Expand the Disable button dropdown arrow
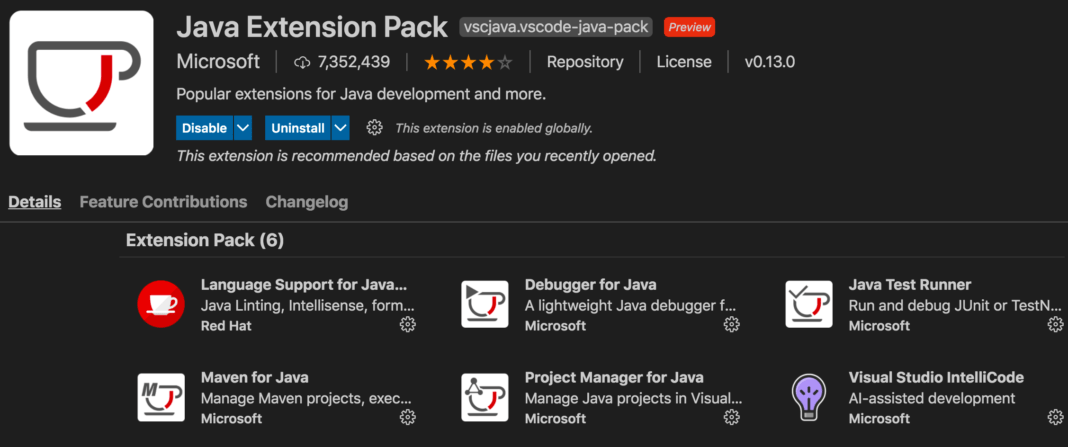 point(243,127)
